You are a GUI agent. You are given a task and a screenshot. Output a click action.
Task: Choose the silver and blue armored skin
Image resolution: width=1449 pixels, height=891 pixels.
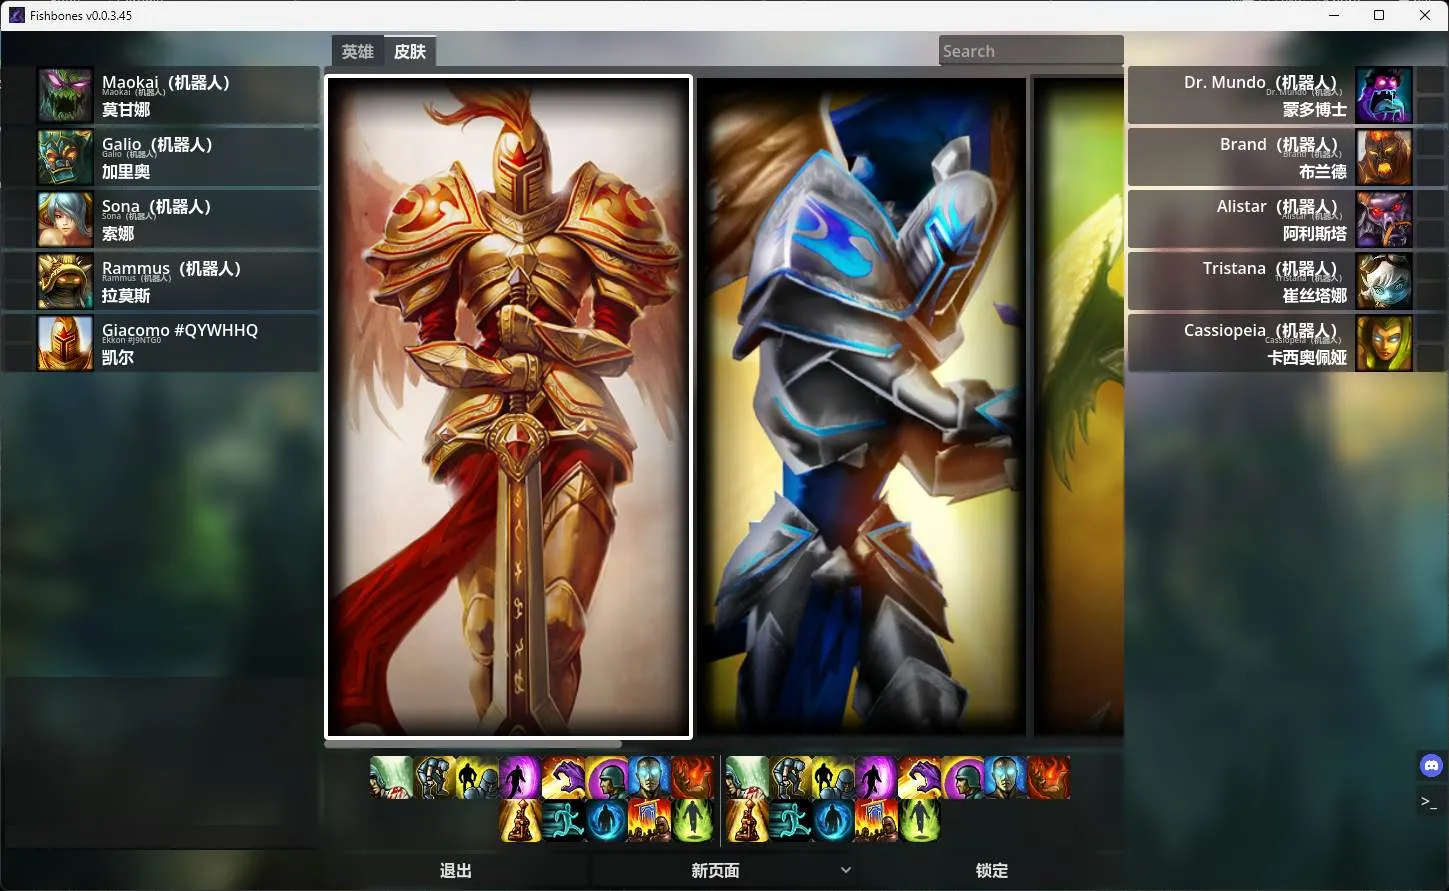click(x=861, y=407)
